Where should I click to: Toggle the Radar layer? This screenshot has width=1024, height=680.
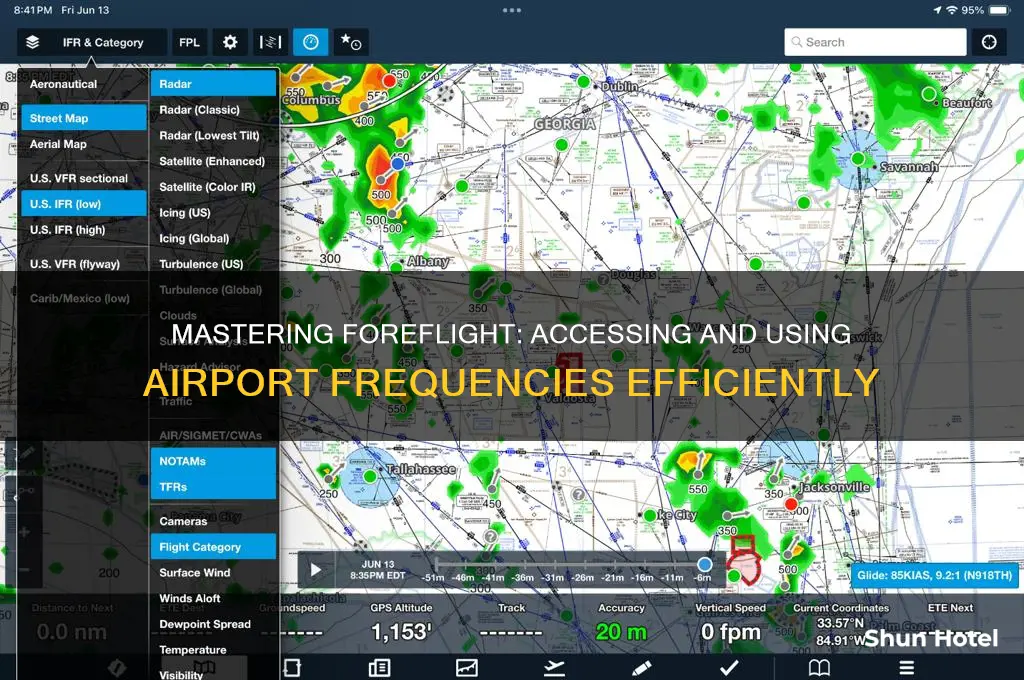(213, 84)
